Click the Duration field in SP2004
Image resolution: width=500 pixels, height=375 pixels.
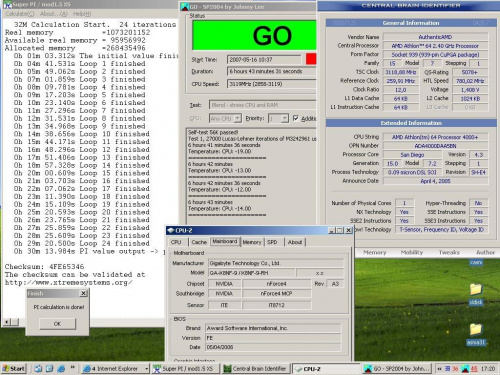coord(271,71)
